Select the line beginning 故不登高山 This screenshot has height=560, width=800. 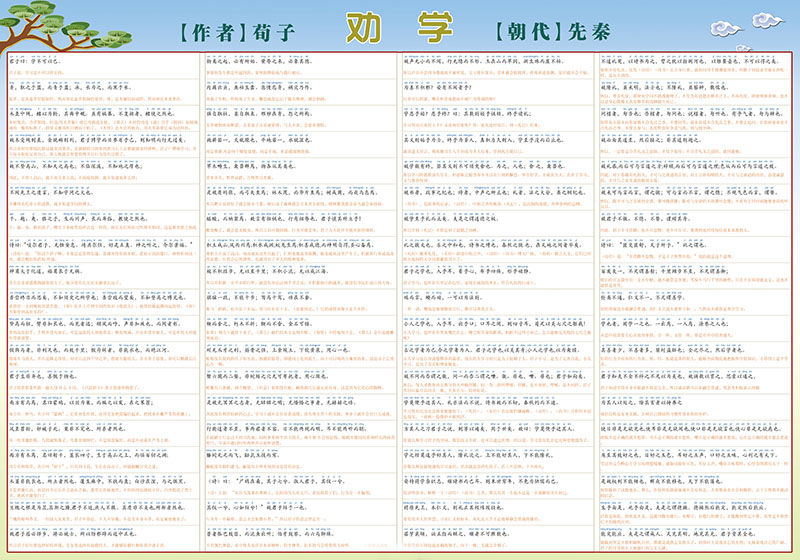[76, 166]
